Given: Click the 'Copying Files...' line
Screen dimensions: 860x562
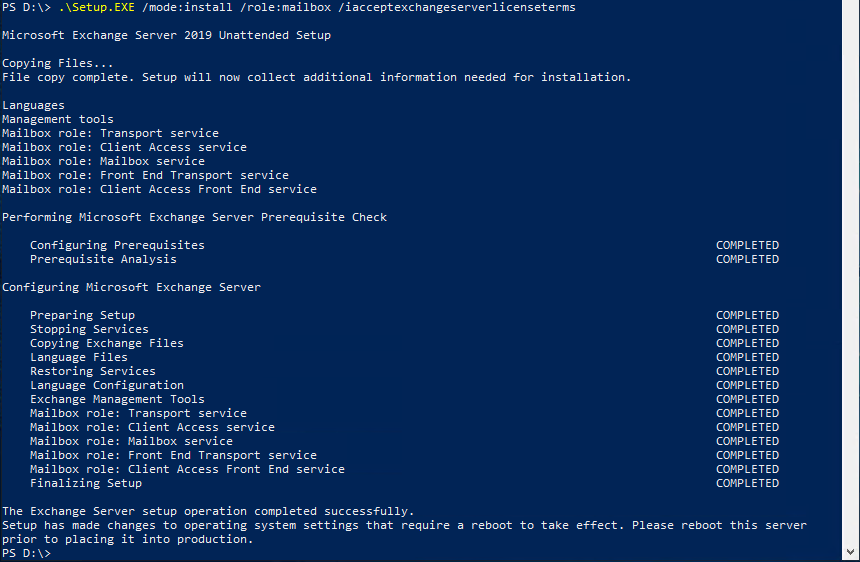Looking at the screenshot, I should [x=58, y=63].
